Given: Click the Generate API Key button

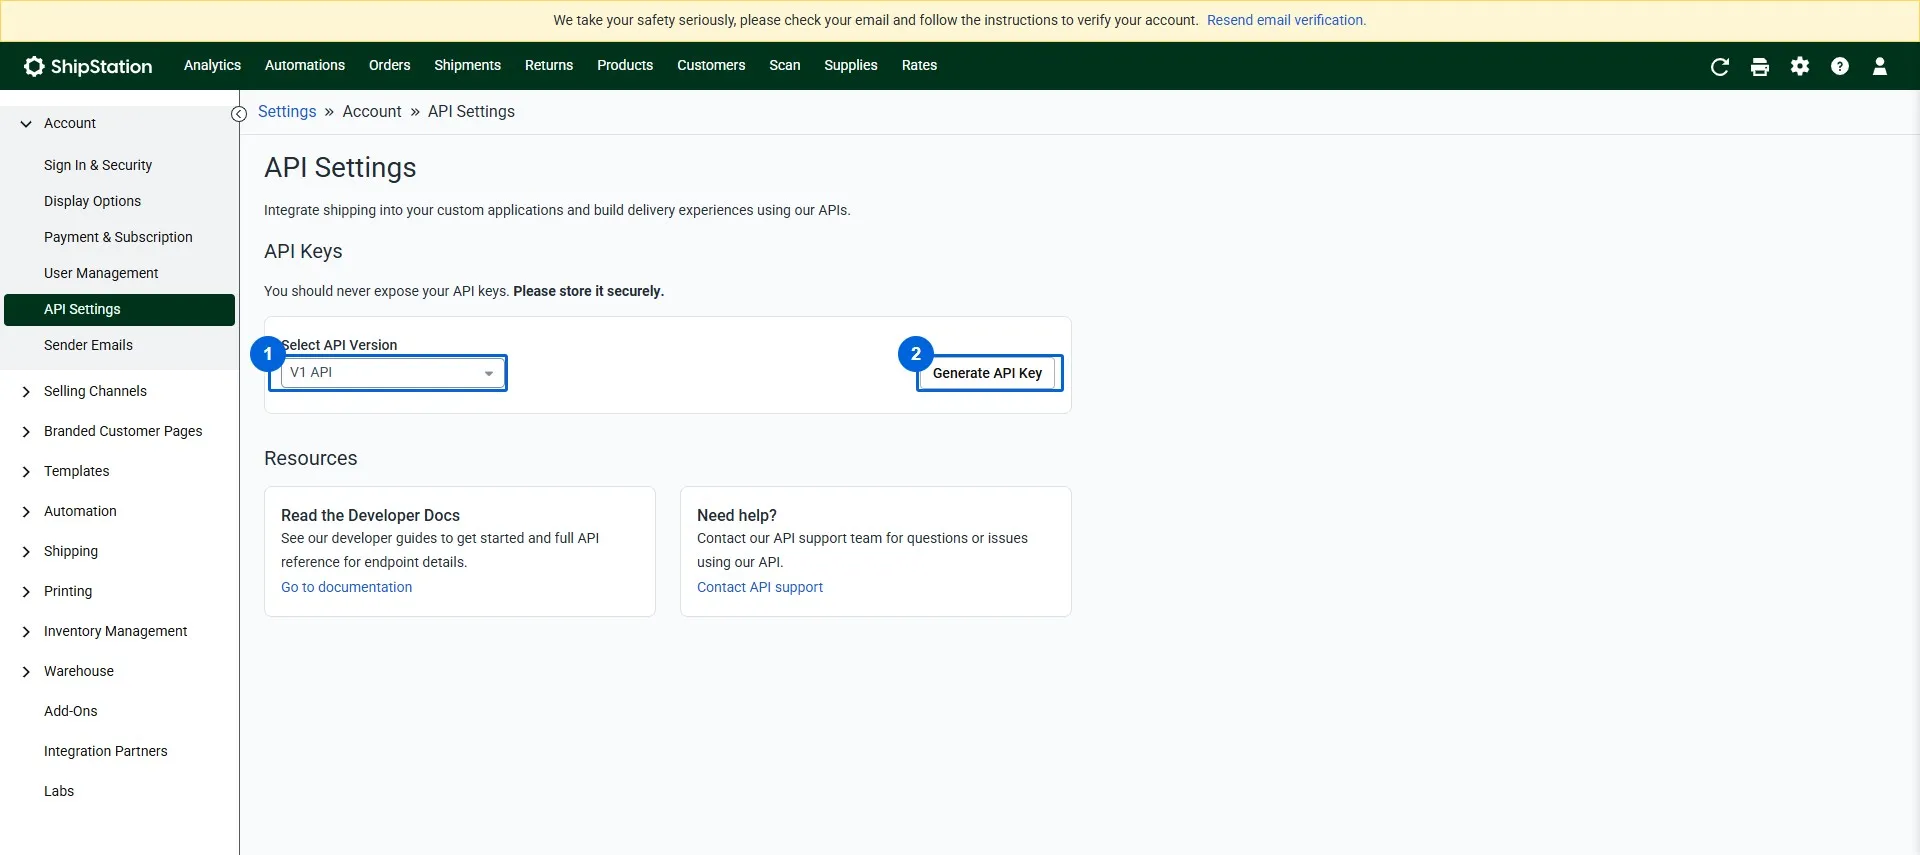Looking at the screenshot, I should pos(987,373).
